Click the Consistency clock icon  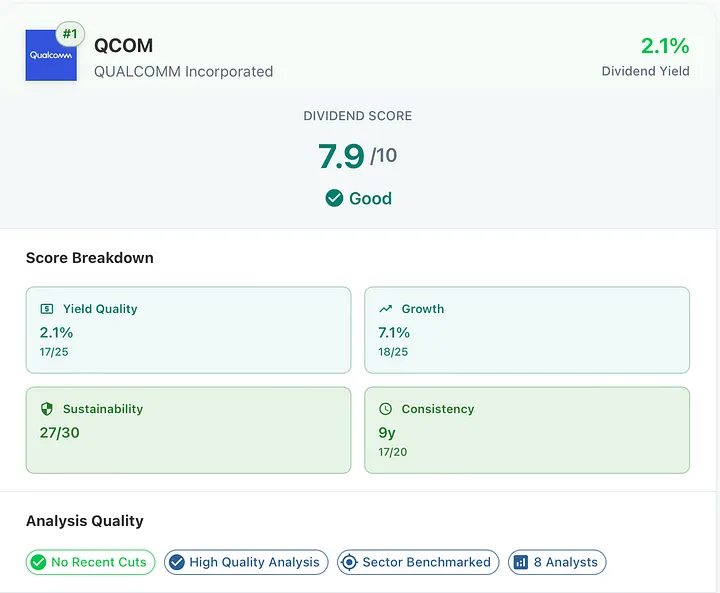[x=385, y=409]
